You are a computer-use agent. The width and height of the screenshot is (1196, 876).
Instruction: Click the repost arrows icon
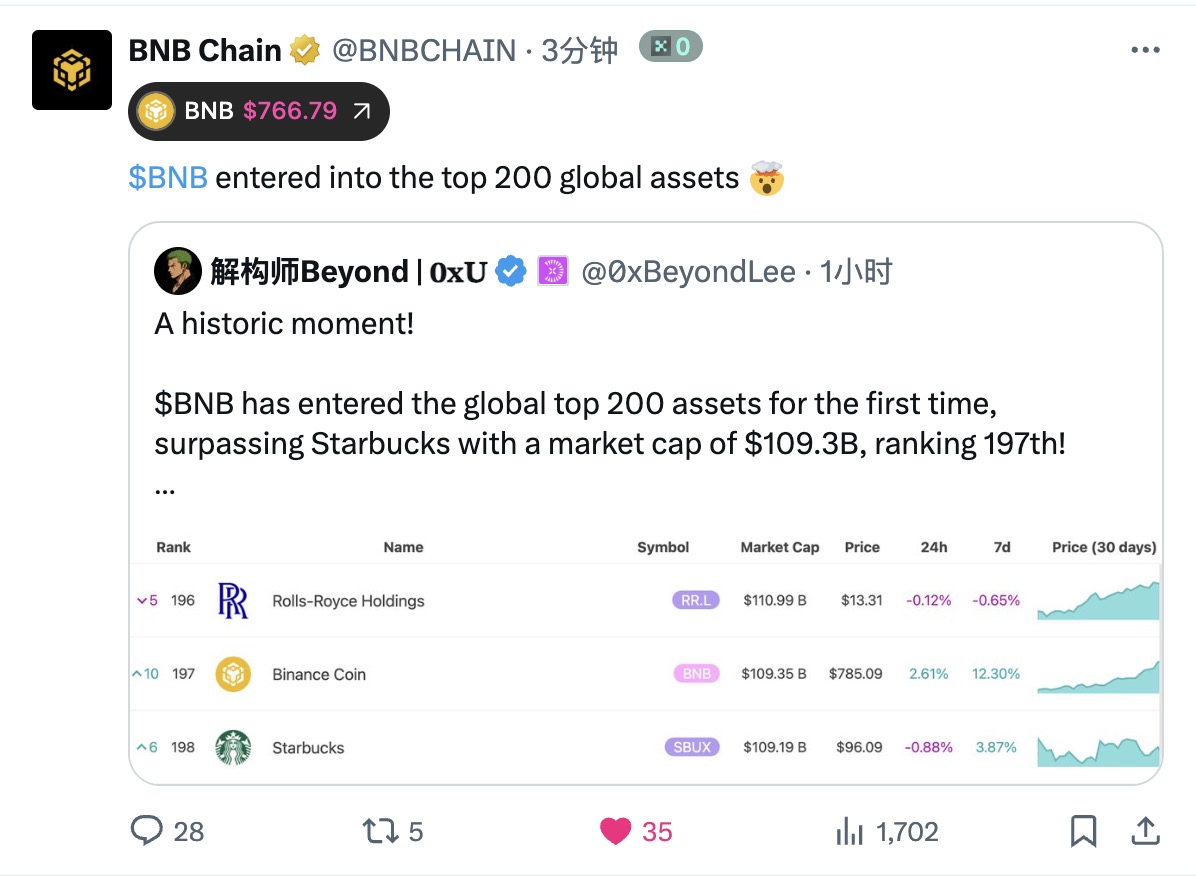(380, 831)
